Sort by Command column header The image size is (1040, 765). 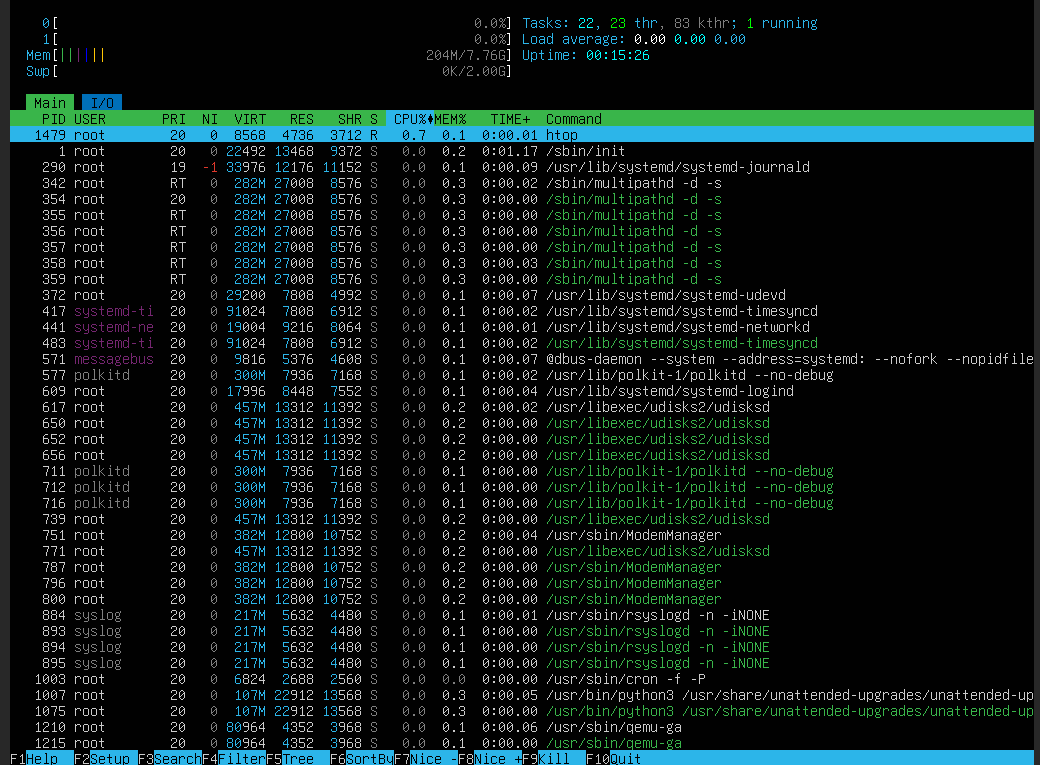pos(574,119)
